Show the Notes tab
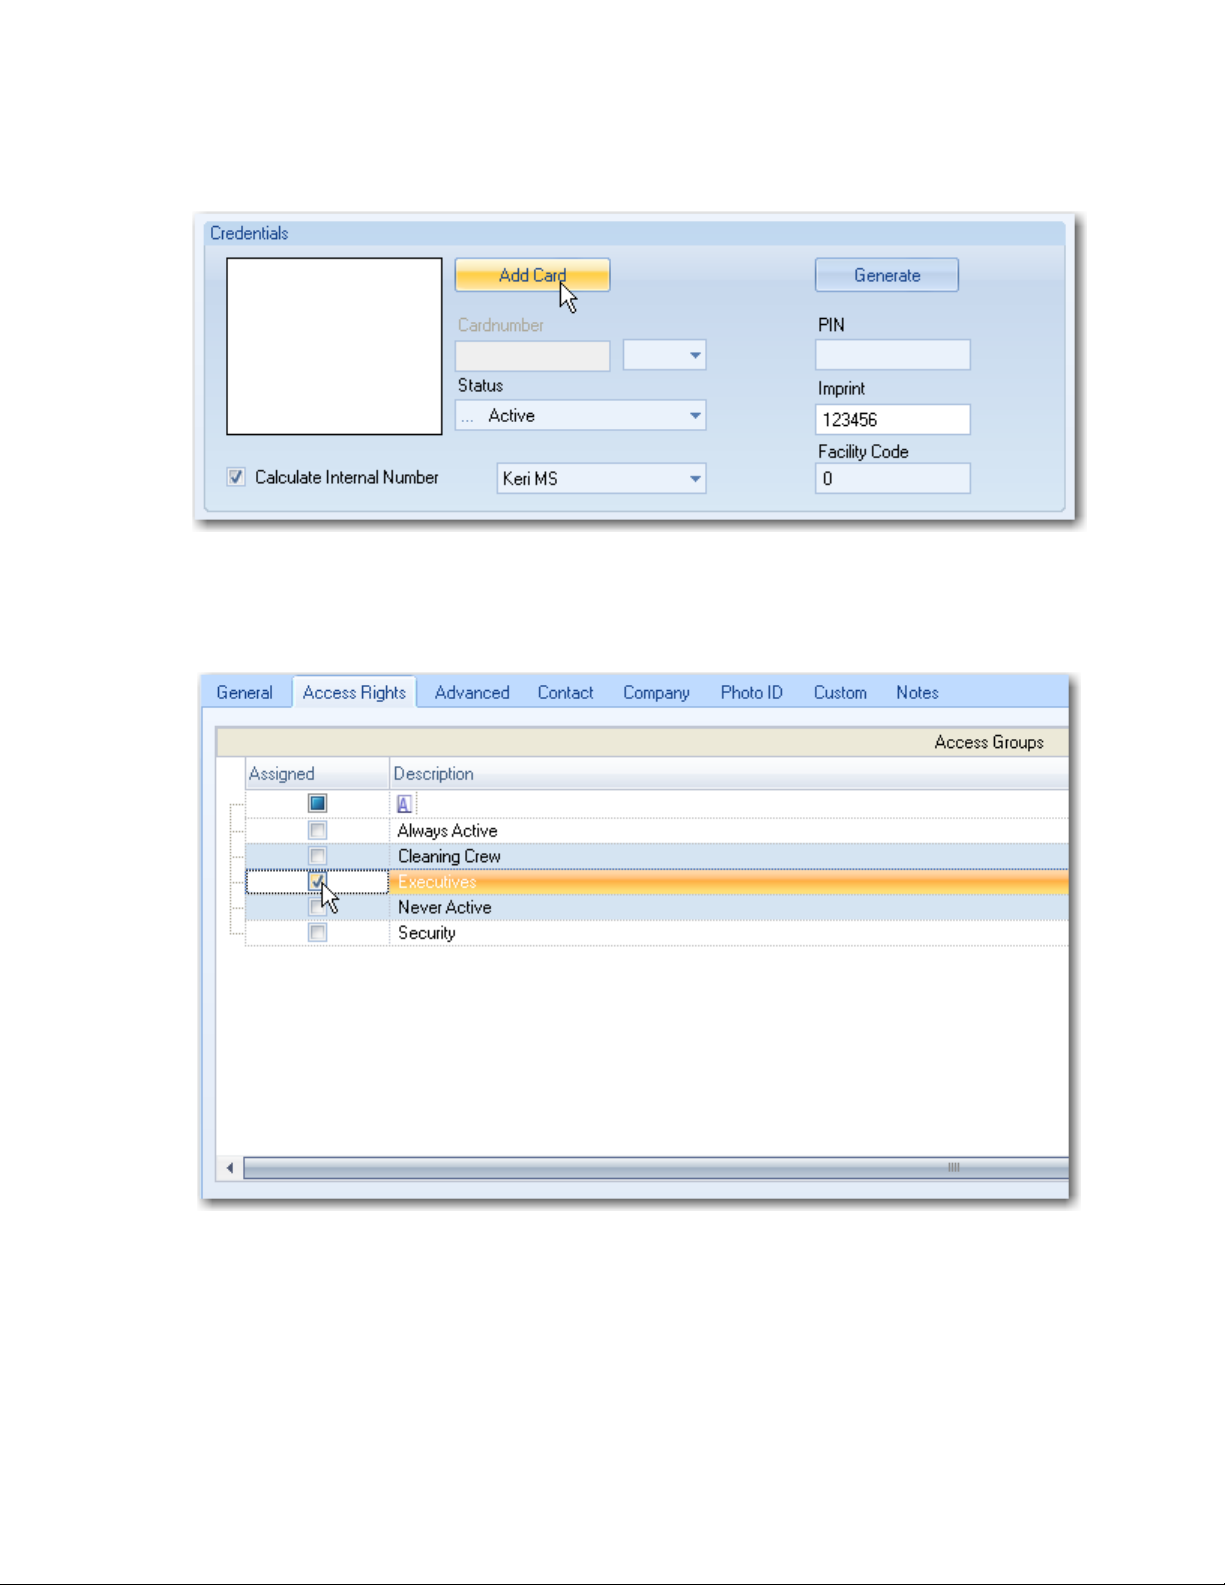The height and width of the screenshot is (1585, 1225). 917,692
